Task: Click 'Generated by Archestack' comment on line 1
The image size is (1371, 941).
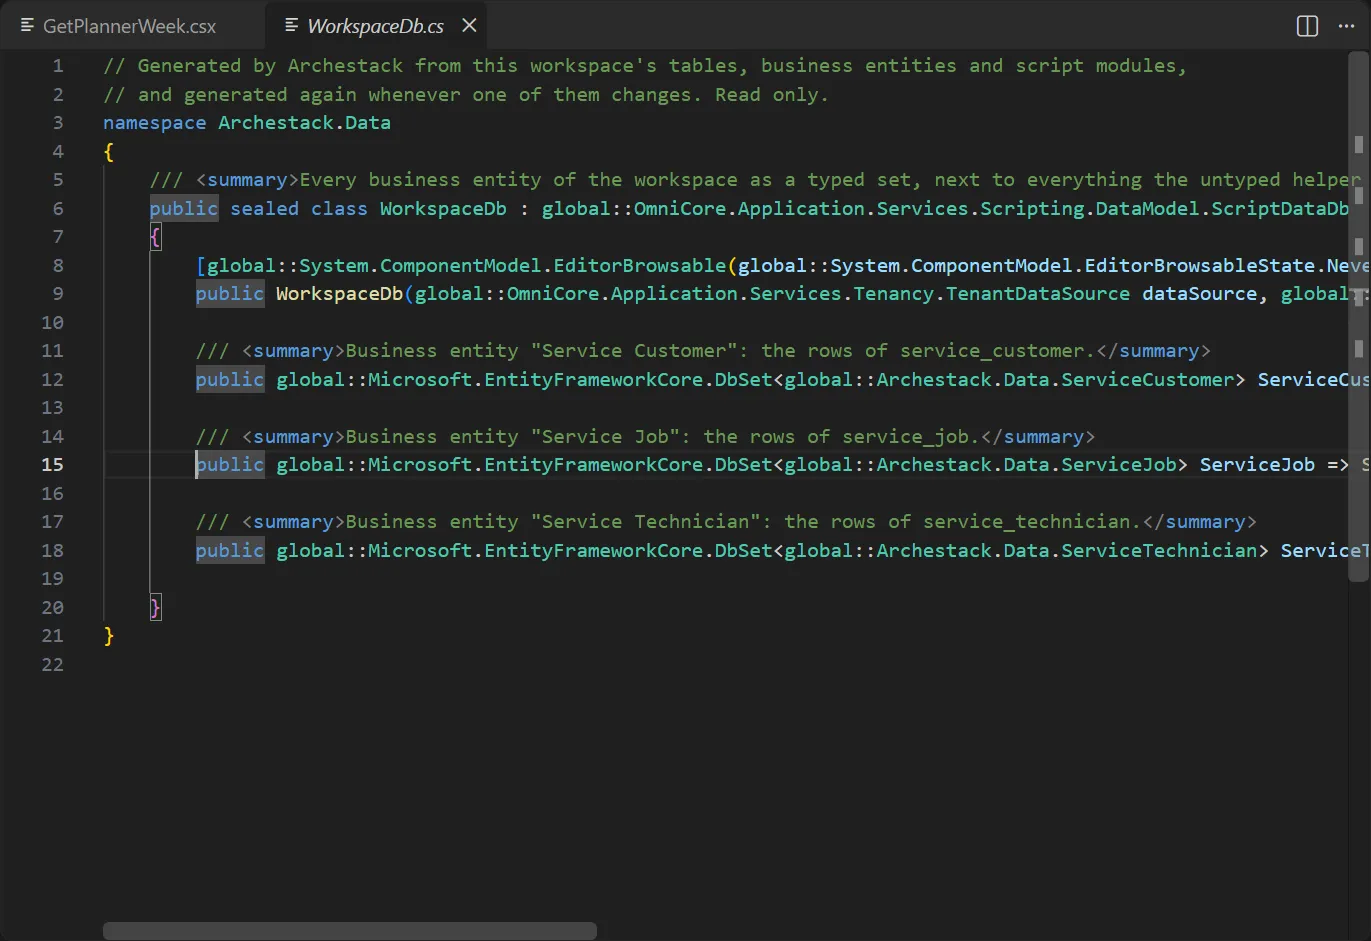Action: pyautogui.click(x=270, y=66)
